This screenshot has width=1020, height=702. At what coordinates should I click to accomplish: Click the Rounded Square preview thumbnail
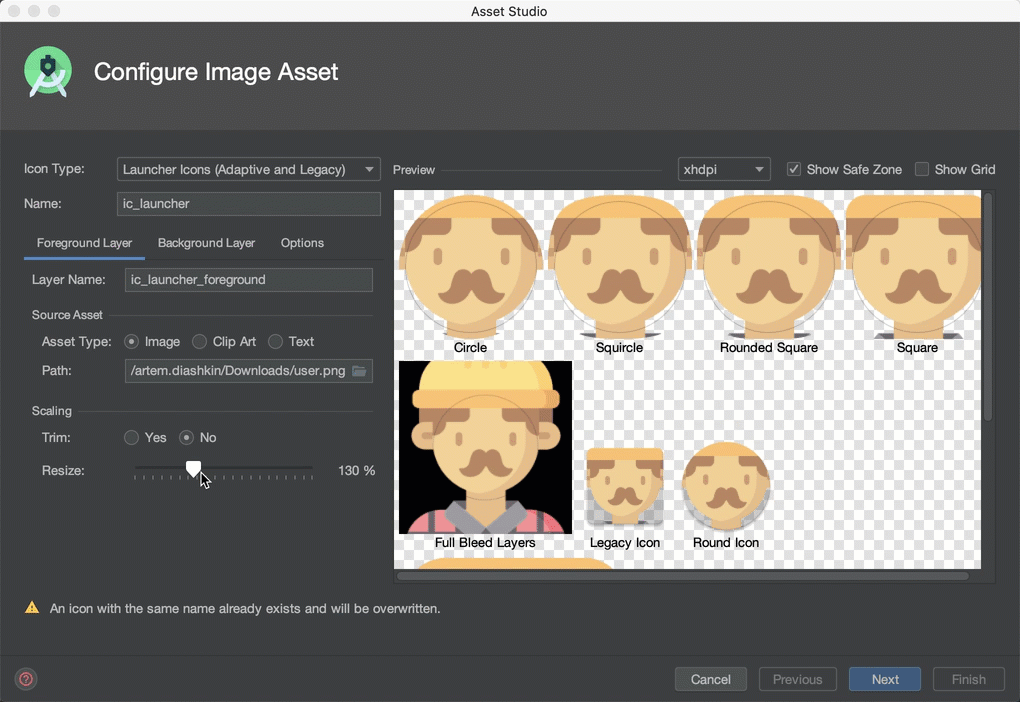(x=768, y=267)
